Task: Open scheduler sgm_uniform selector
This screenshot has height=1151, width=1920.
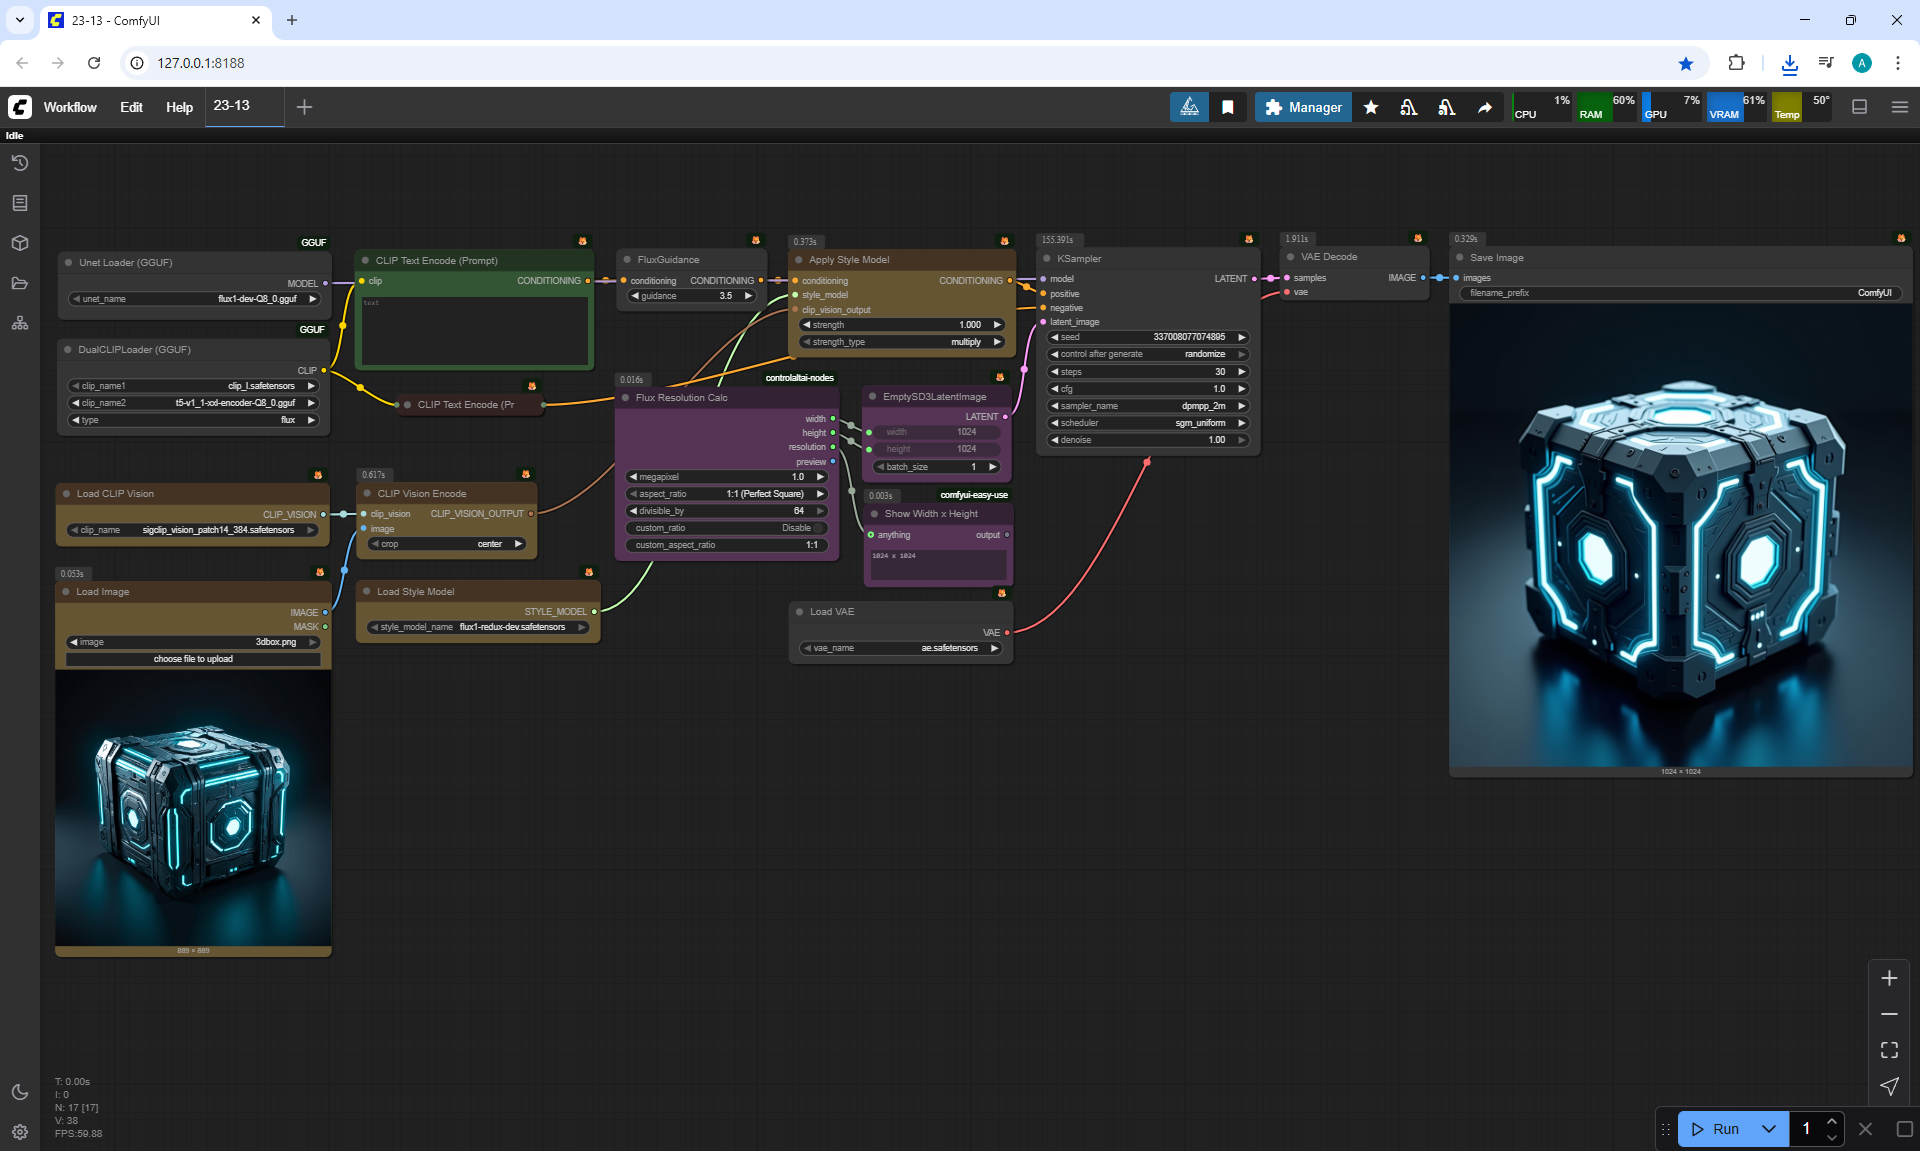Action: (1147, 423)
